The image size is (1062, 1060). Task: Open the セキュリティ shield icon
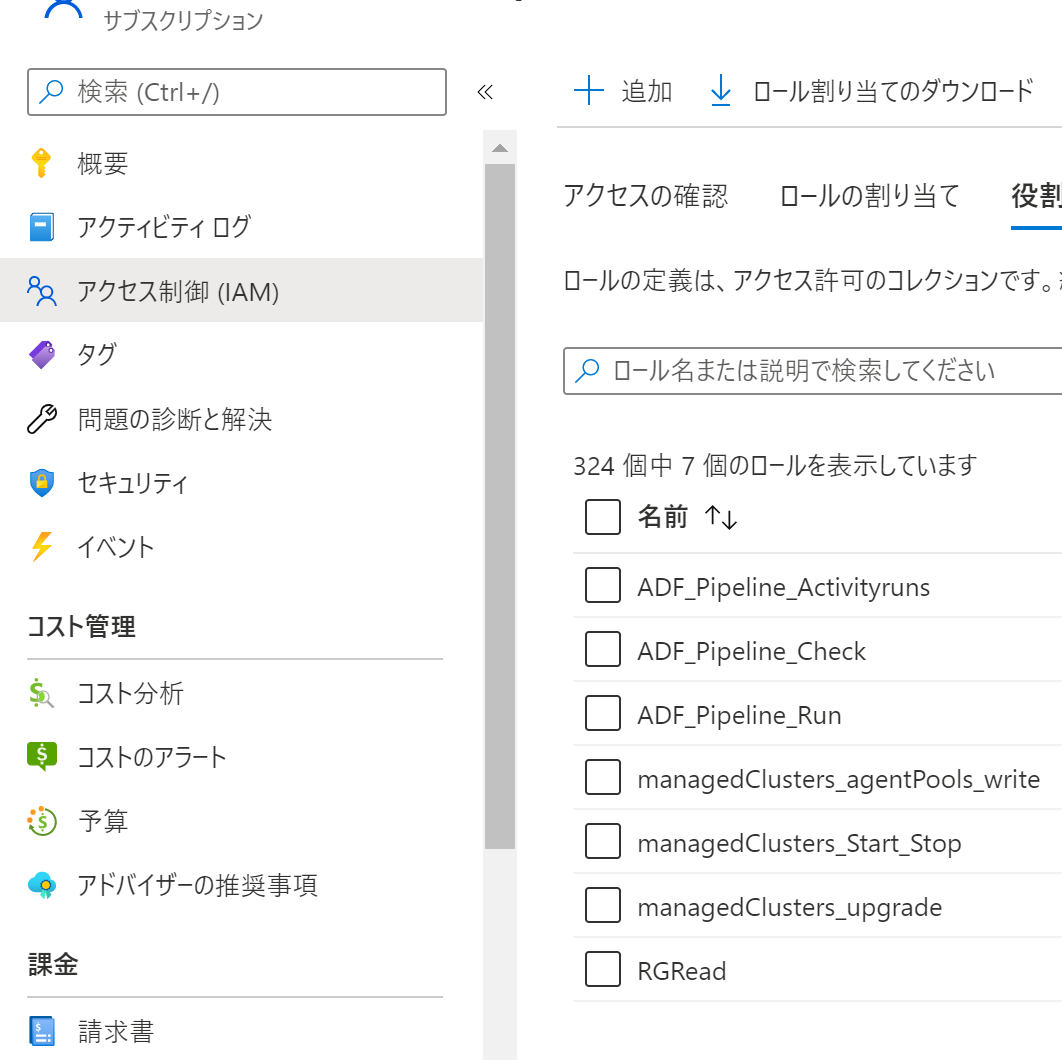pyautogui.click(x=42, y=483)
